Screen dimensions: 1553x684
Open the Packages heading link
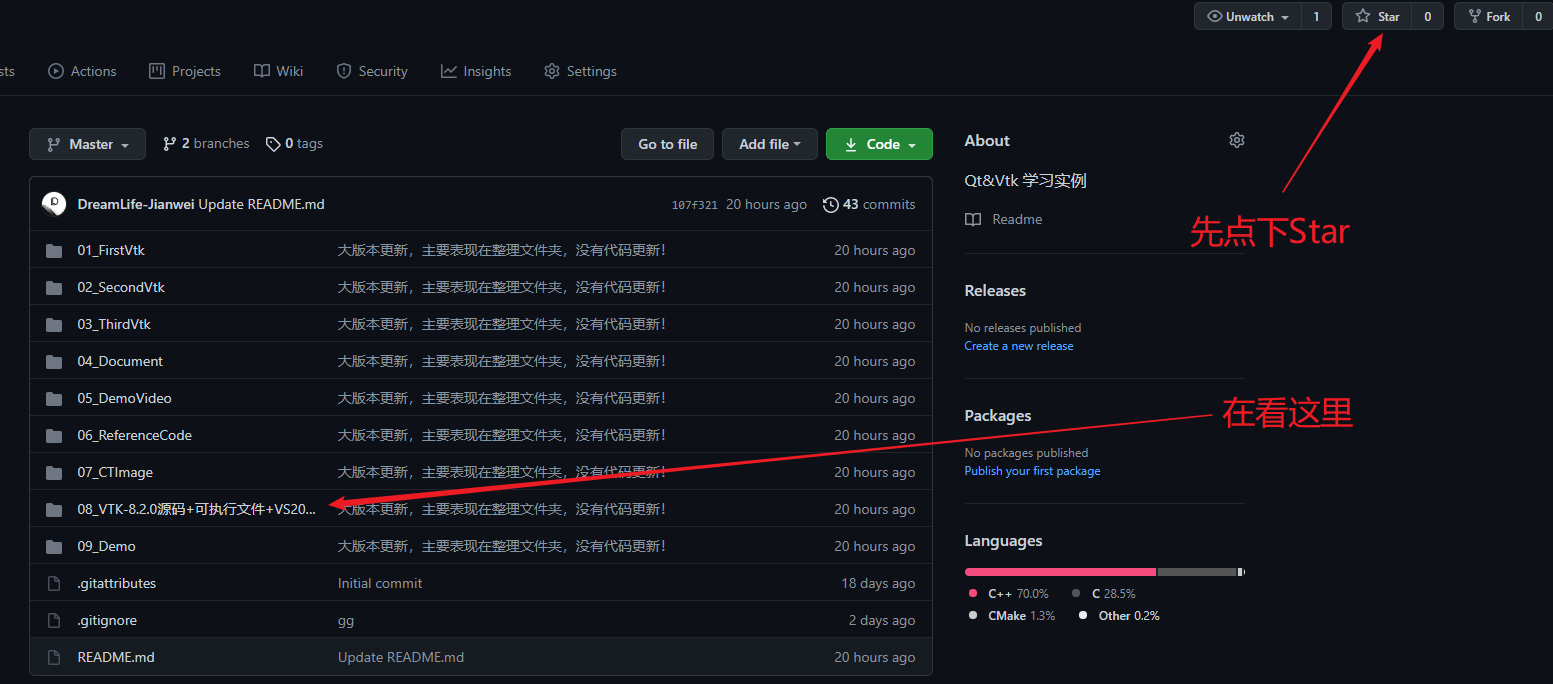[998, 416]
